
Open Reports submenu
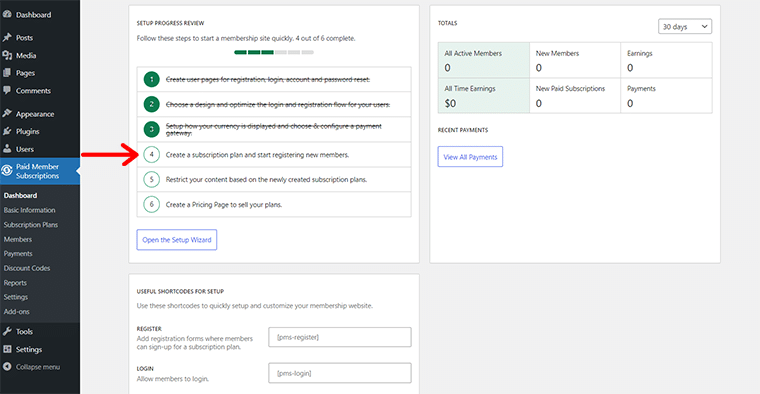point(15,283)
